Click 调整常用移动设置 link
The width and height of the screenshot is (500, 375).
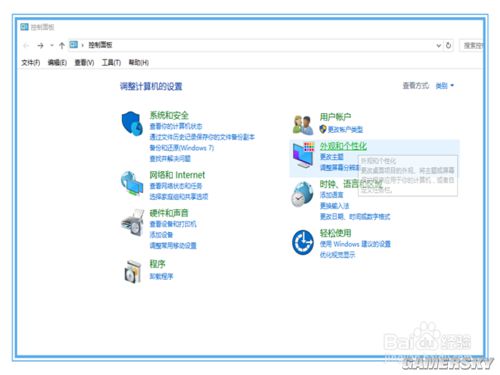click(173, 246)
